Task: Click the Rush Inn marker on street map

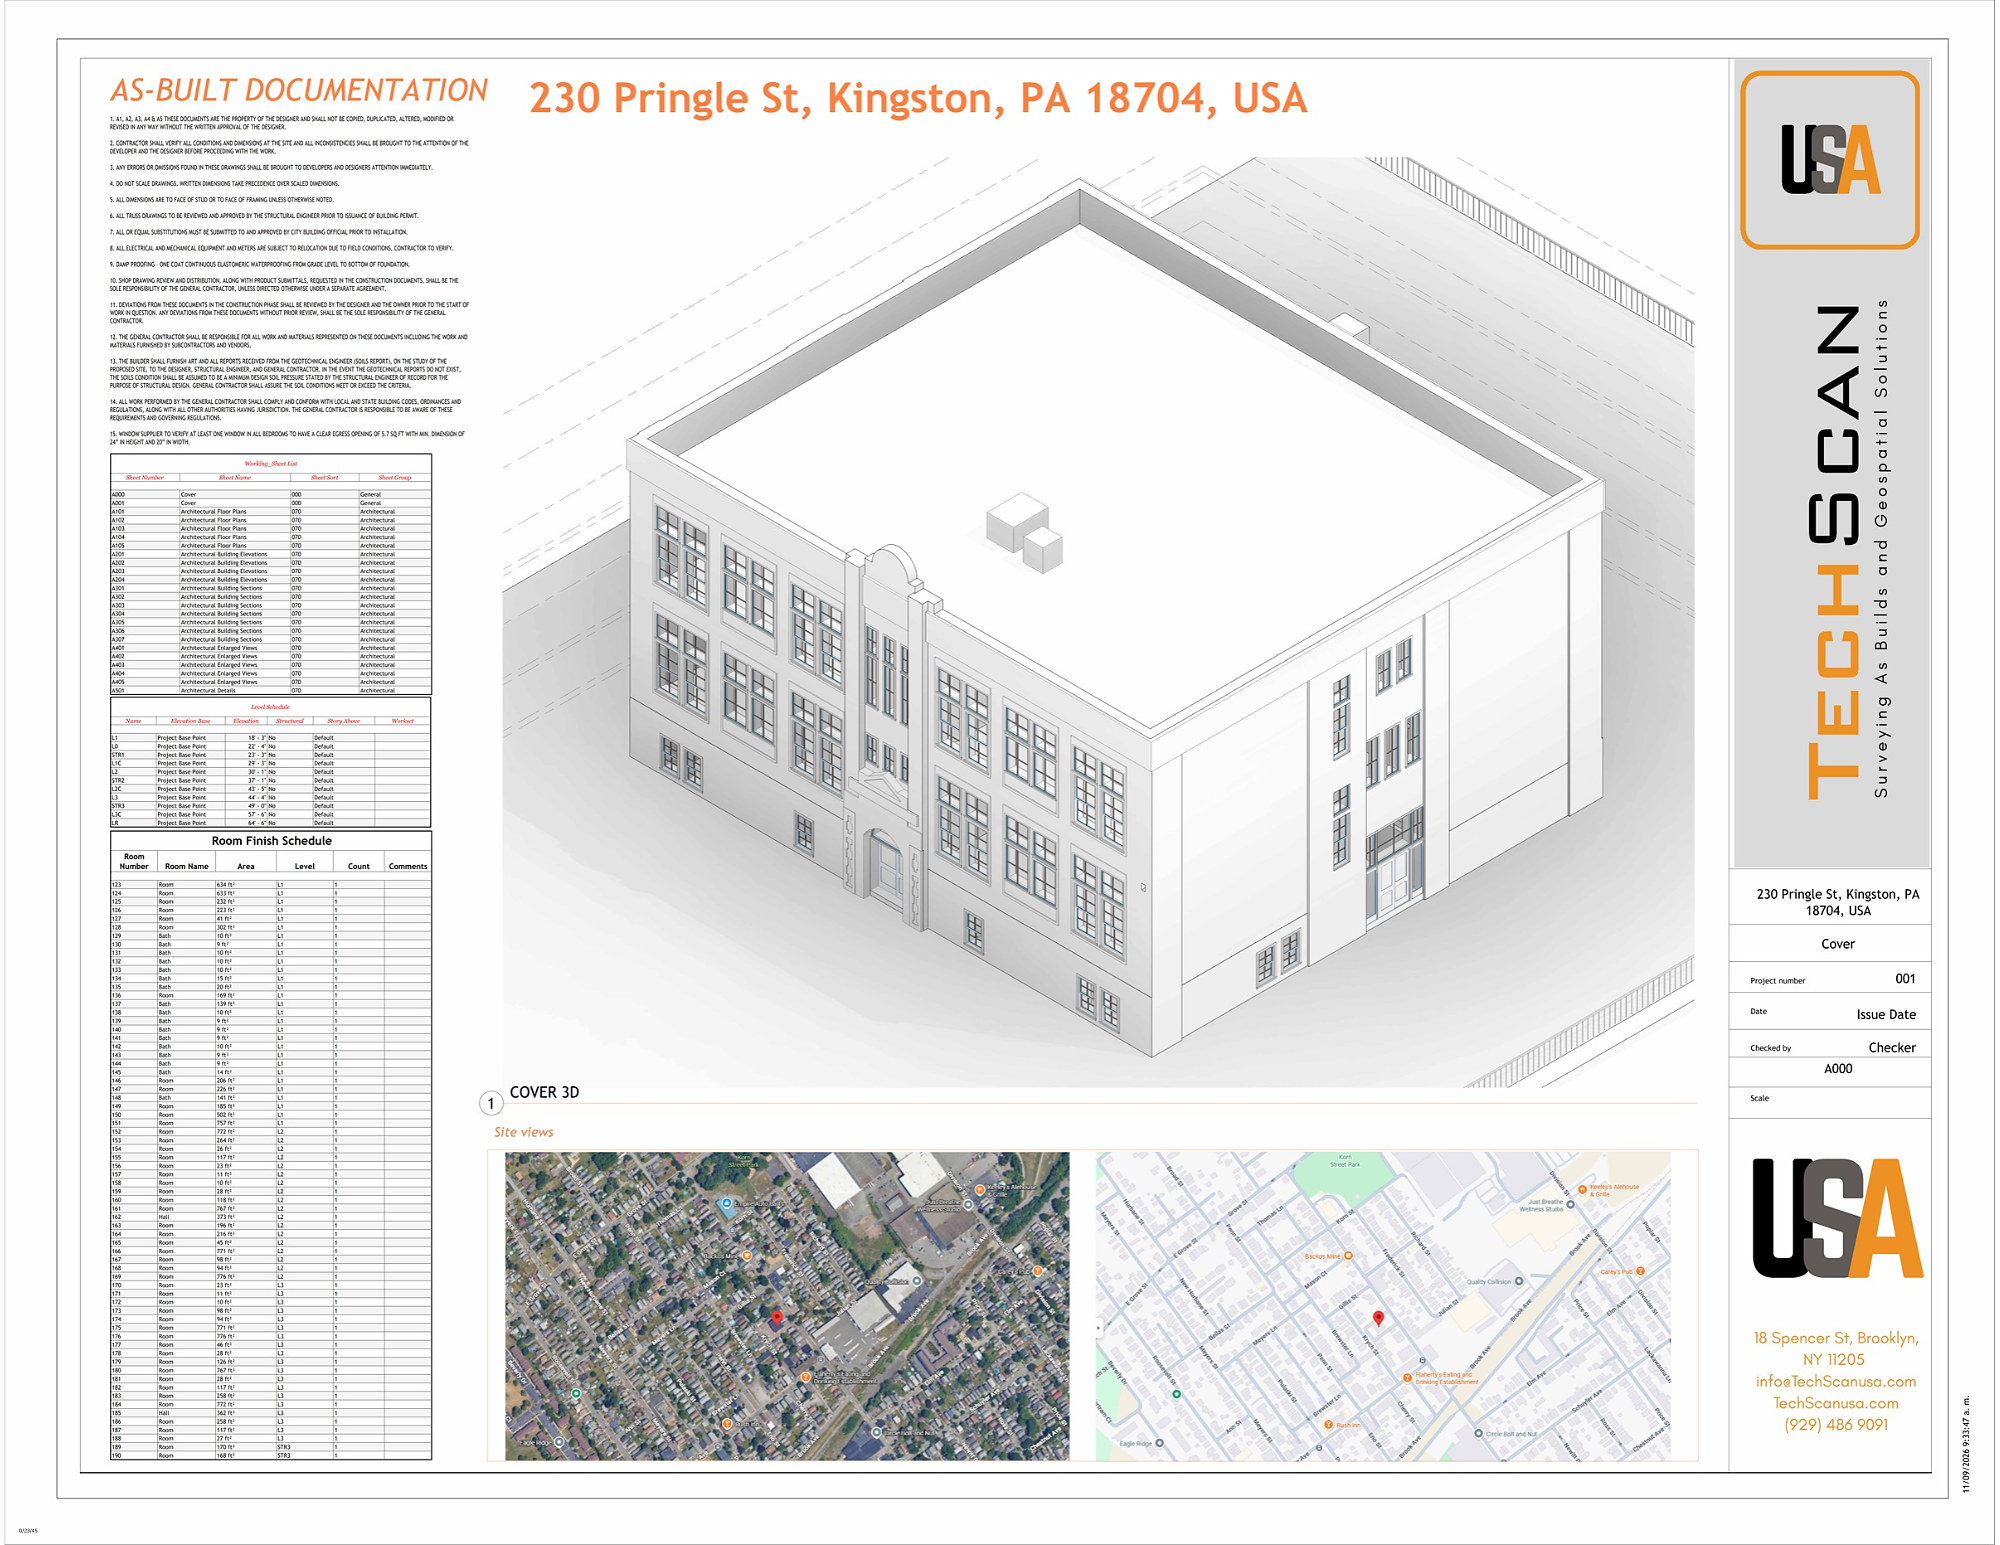Action: 1328,1425
